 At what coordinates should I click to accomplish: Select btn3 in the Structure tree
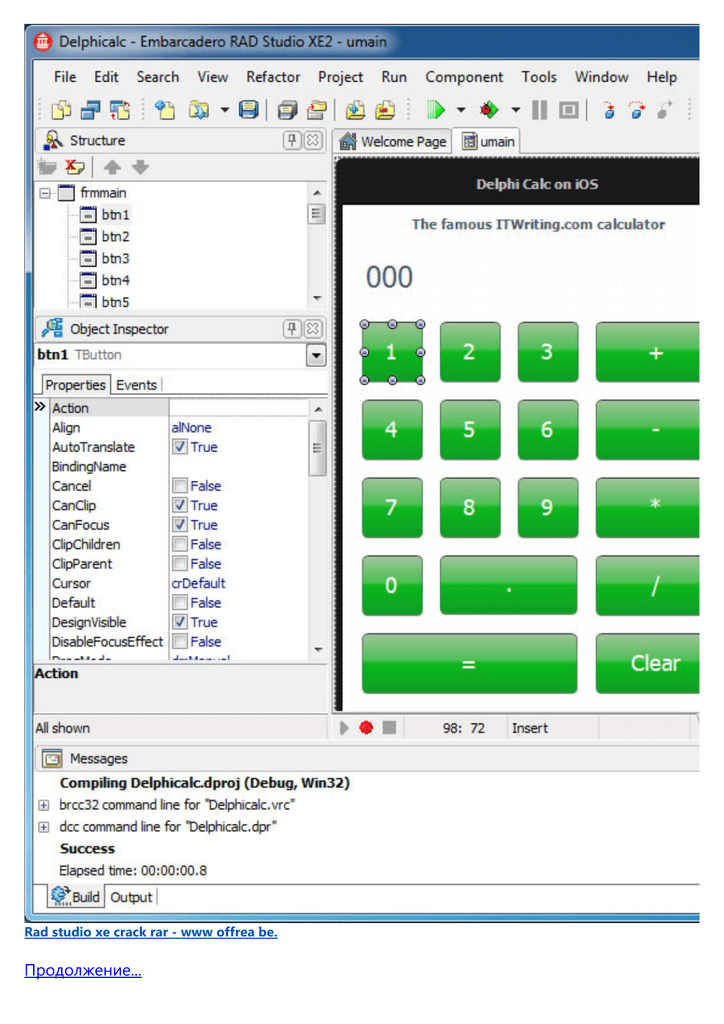point(115,259)
